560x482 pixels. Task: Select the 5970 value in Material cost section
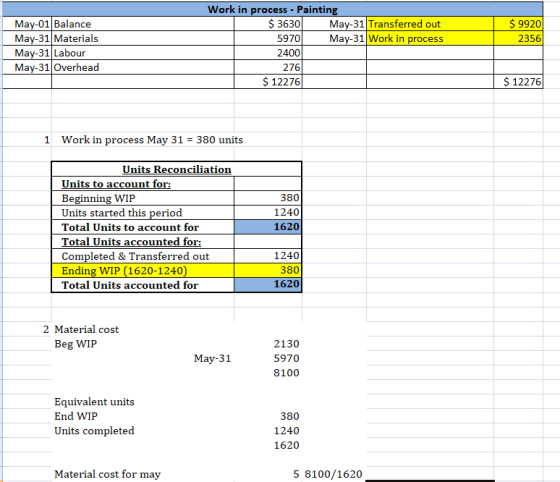286,358
